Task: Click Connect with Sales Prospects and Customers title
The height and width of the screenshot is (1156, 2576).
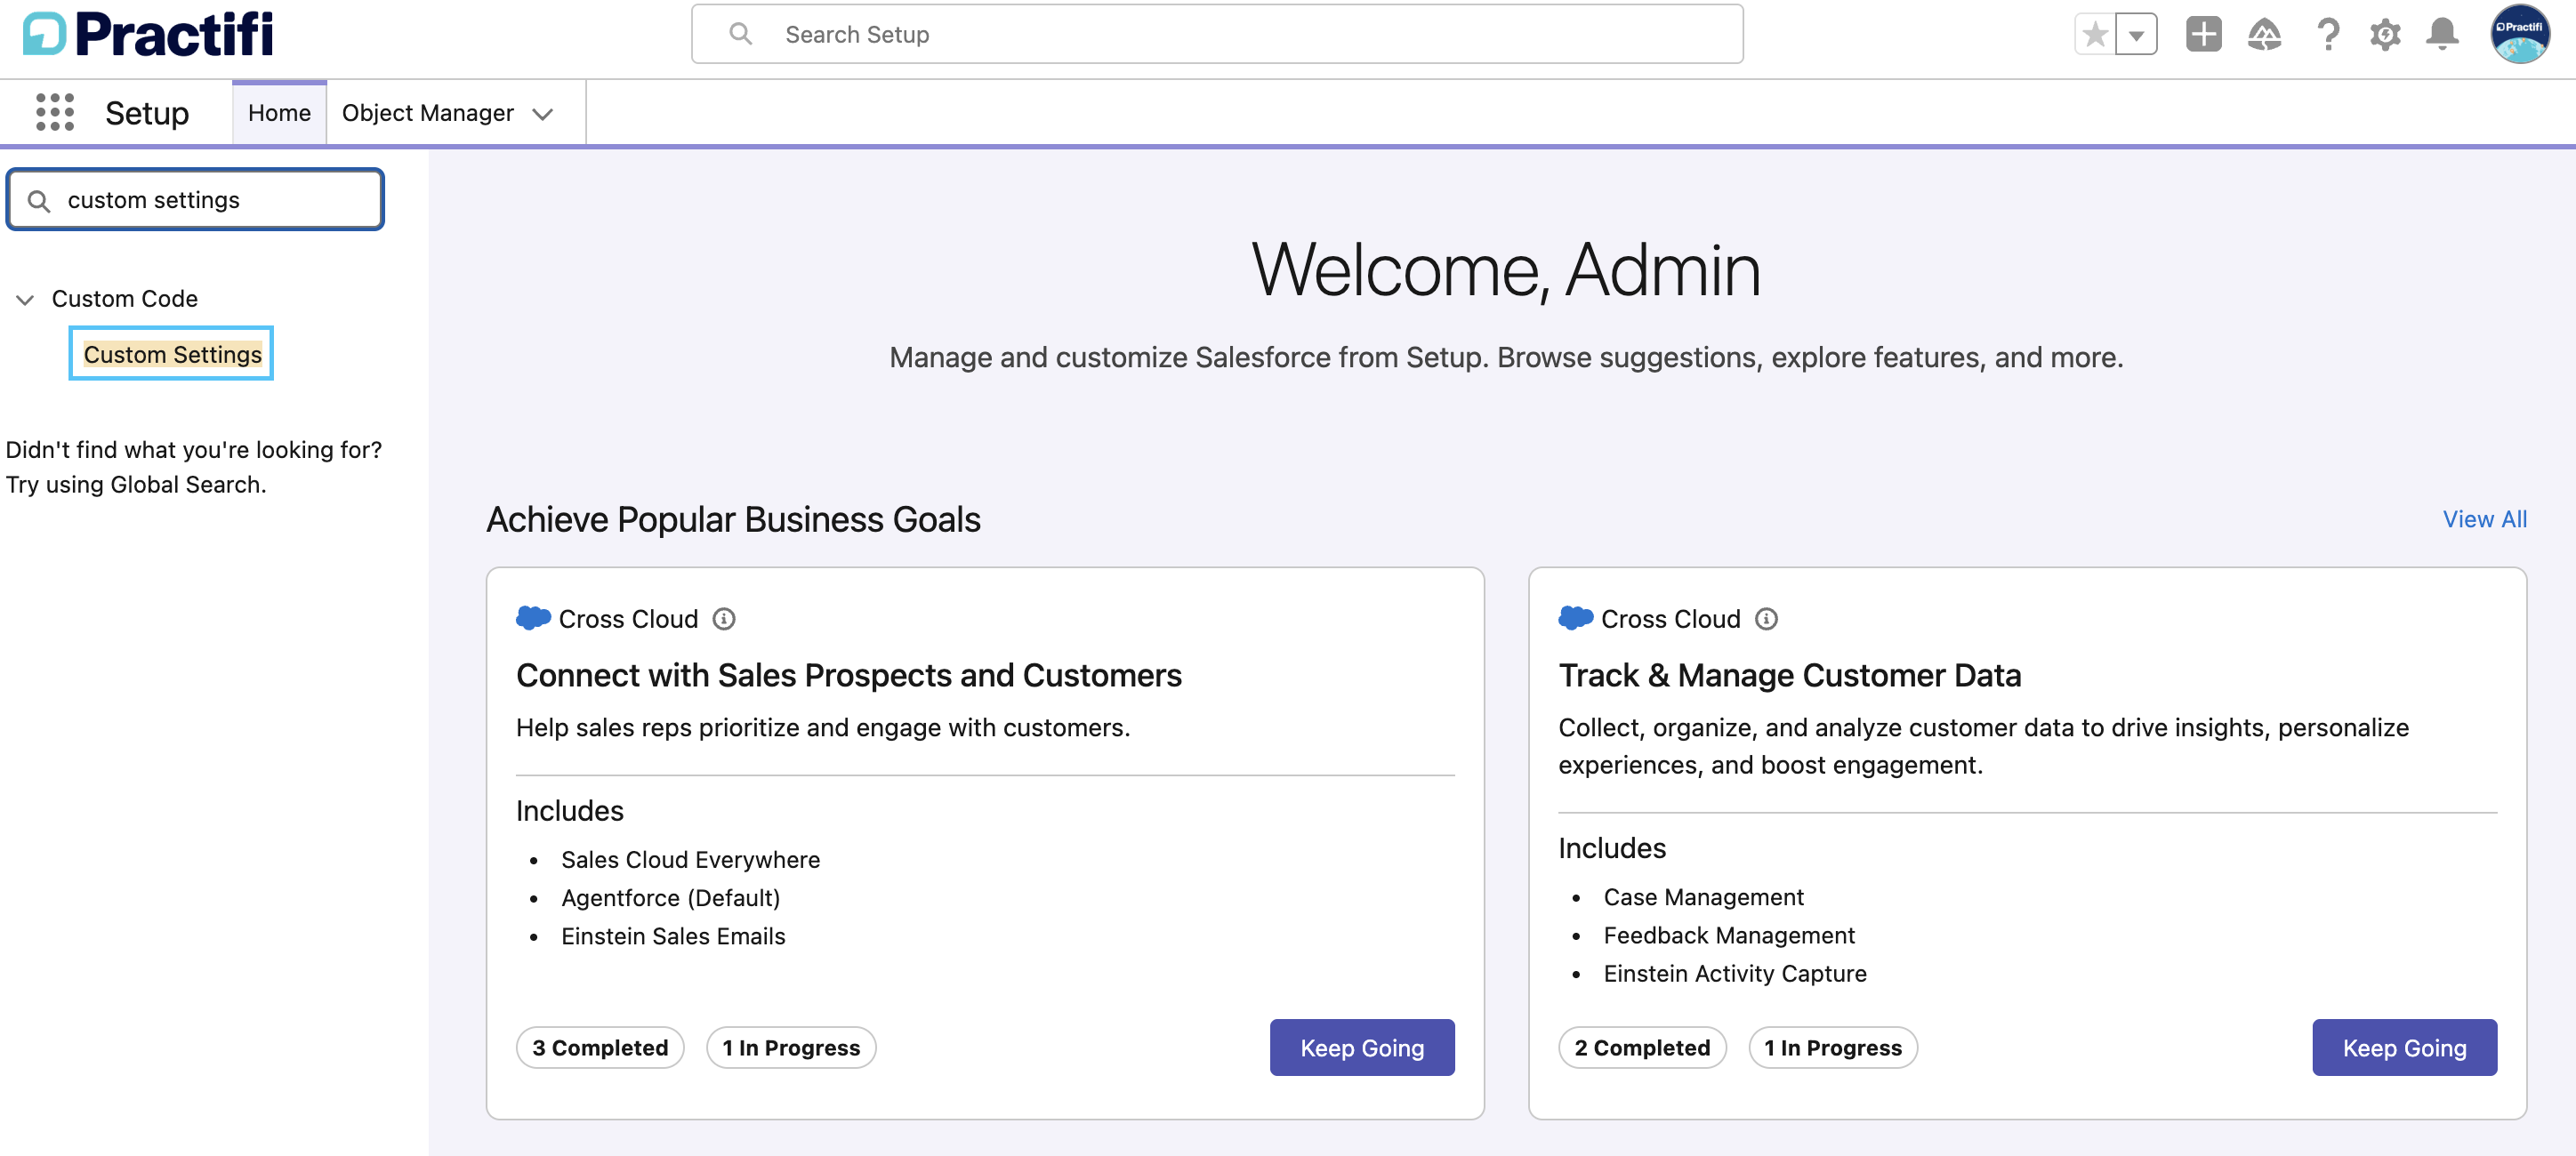Action: coord(848,675)
